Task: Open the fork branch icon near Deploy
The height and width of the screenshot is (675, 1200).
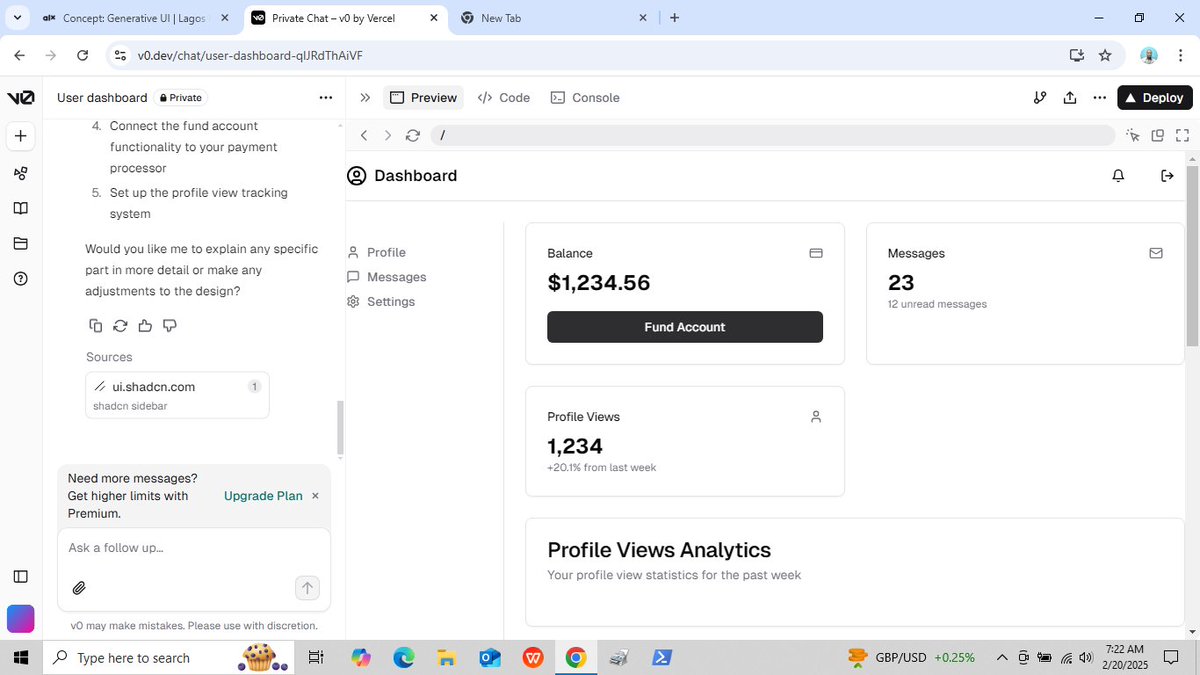Action: (1040, 98)
